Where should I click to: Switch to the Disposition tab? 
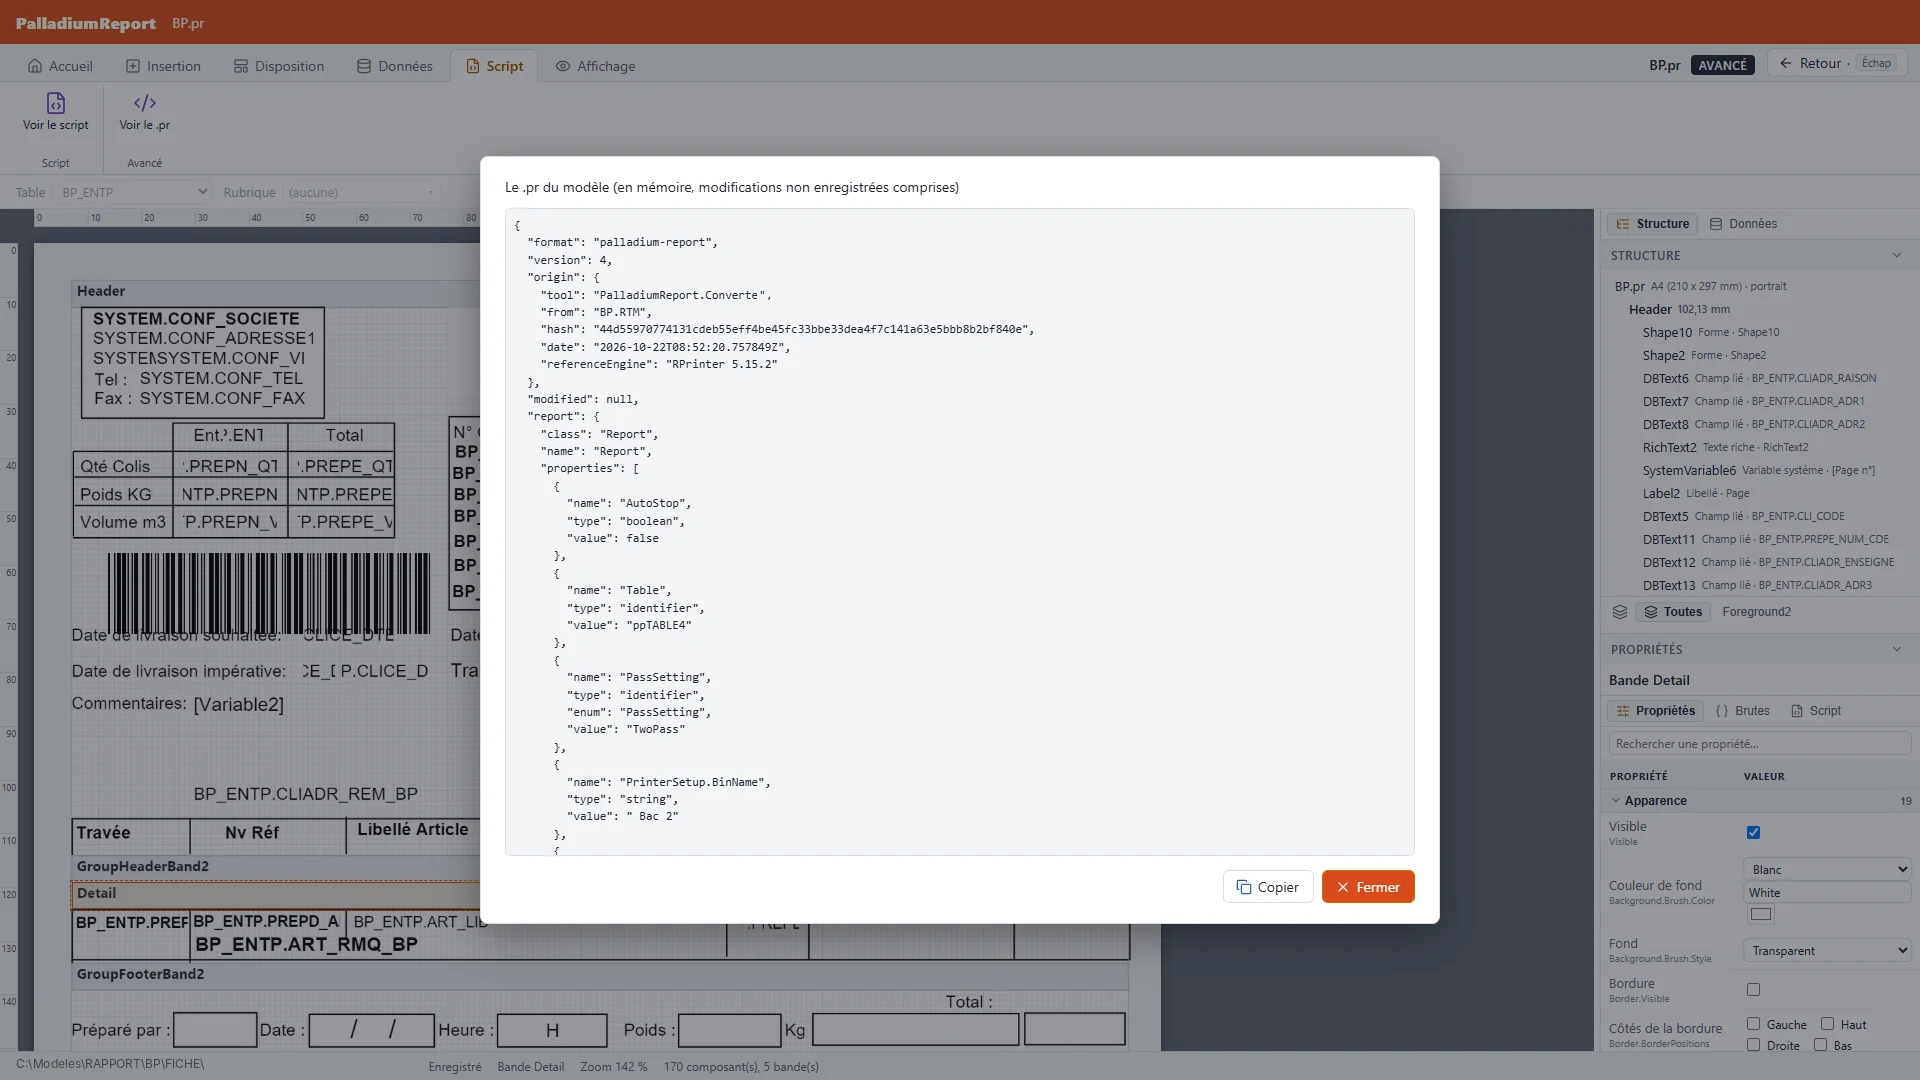coord(279,66)
